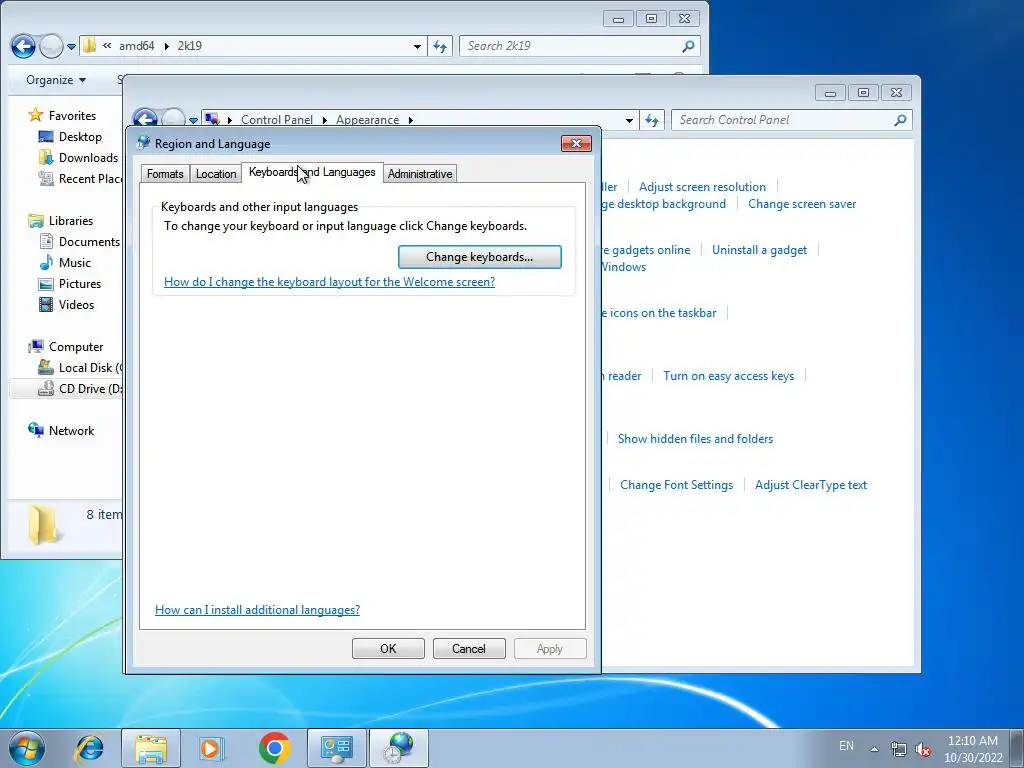The height and width of the screenshot is (768, 1024).
Task: Open the Downloads folder shortcut
Action: tap(88, 157)
